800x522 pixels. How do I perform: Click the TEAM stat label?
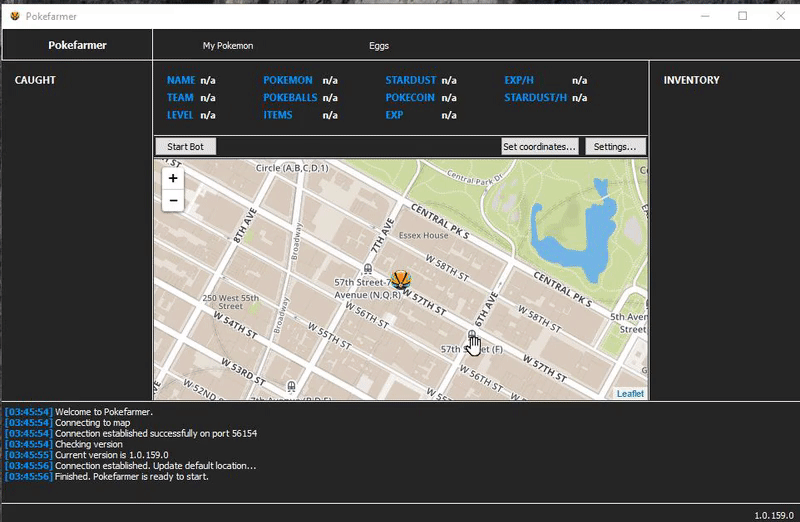pyautogui.click(x=180, y=97)
